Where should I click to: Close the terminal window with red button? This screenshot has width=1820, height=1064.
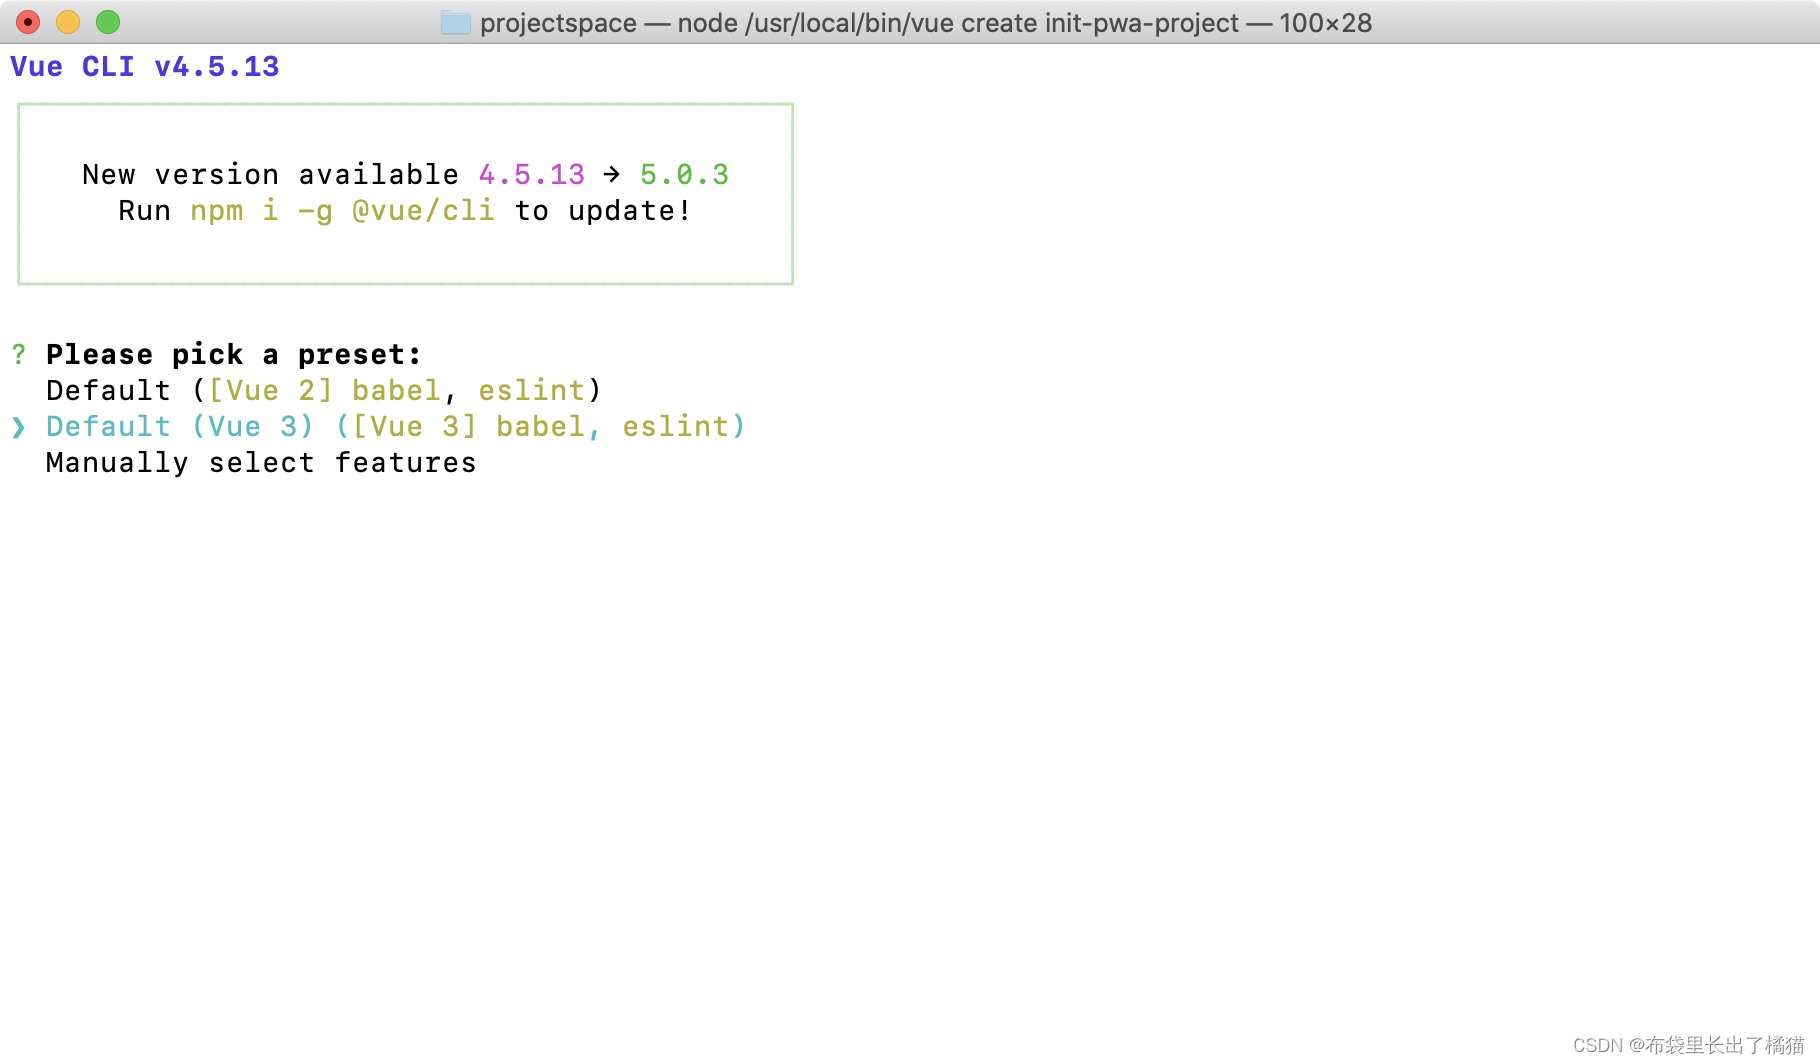28,22
